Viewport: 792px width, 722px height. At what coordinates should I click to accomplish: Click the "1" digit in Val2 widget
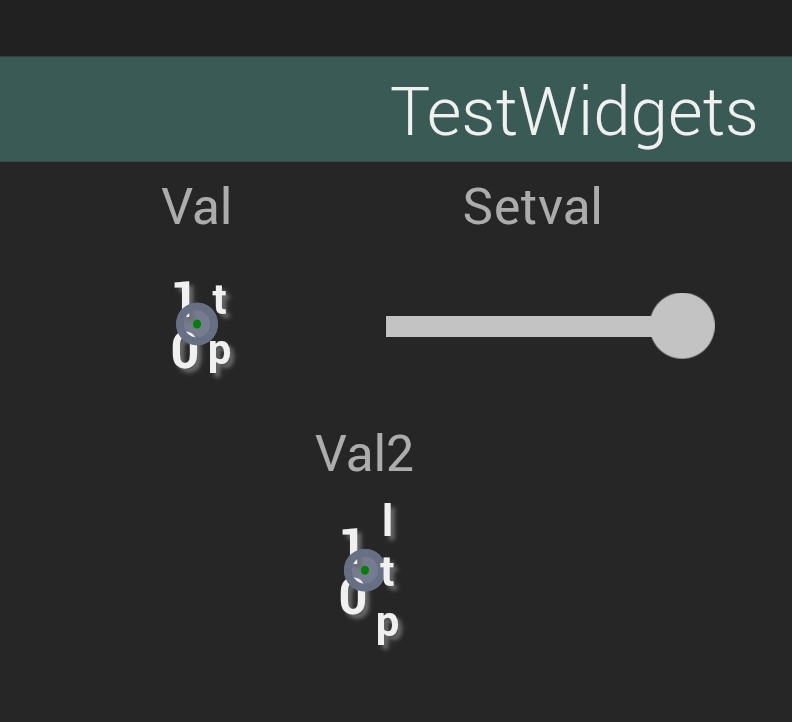pyautogui.click(x=351, y=541)
